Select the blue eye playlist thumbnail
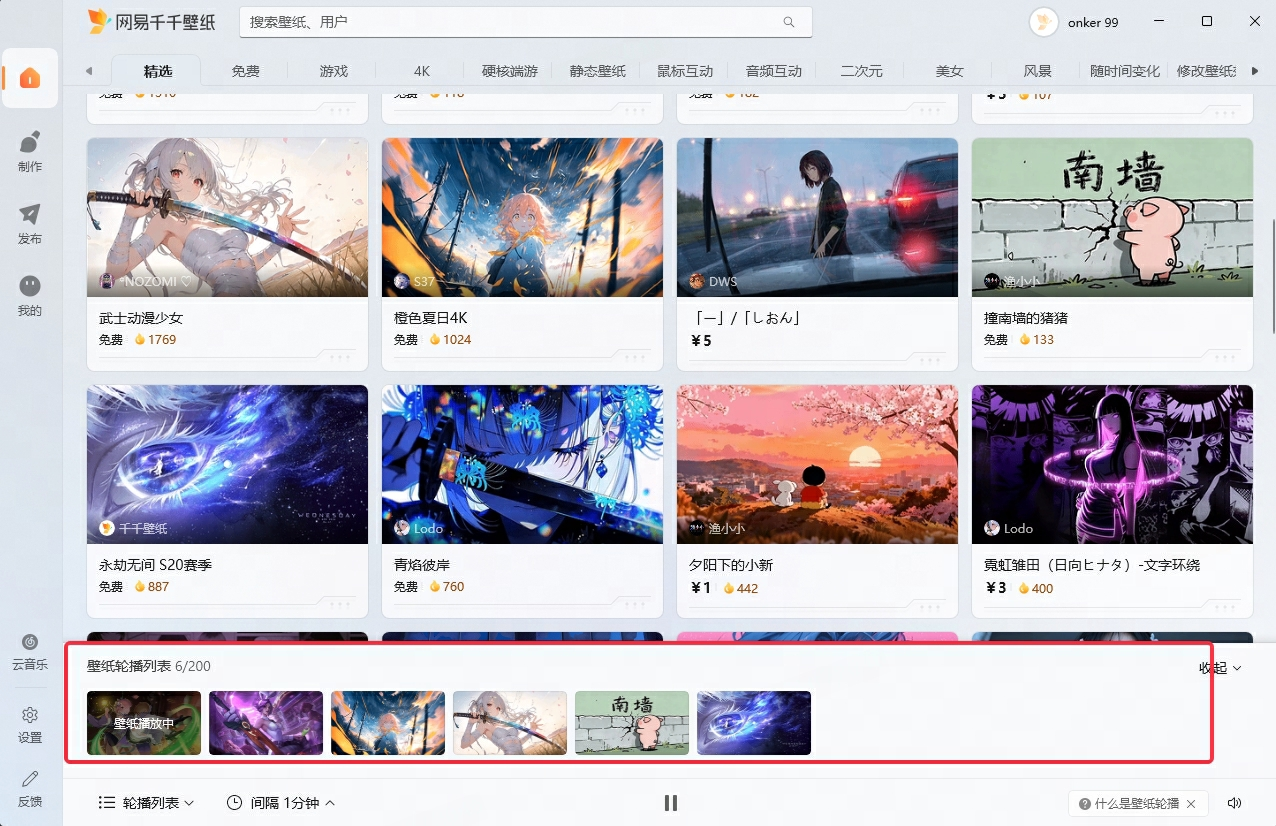This screenshot has width=1276, height=826. coord(754,723)
